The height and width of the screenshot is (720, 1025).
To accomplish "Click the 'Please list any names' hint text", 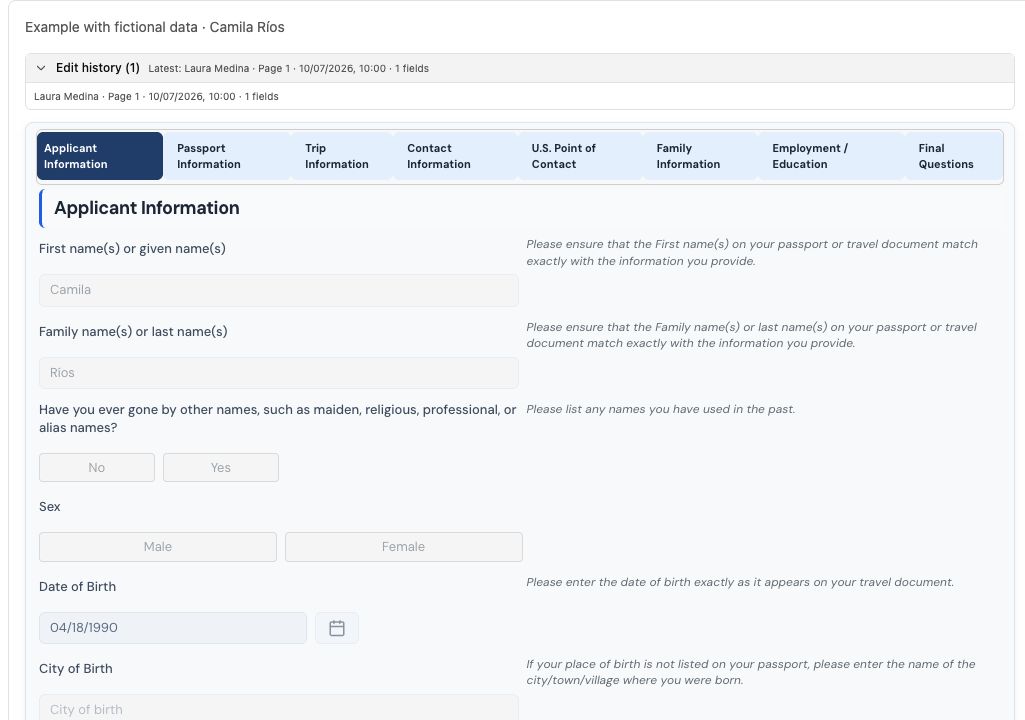I will [x=660, y=409].
